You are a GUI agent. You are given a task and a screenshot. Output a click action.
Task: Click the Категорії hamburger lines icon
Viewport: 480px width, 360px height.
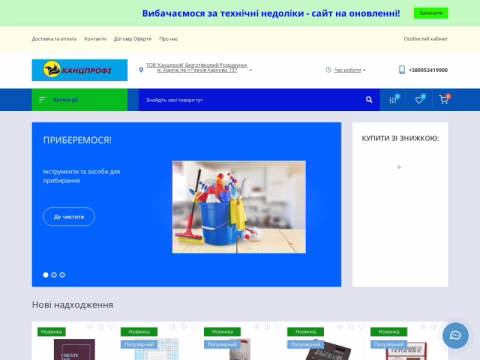[x=42, y=100]
